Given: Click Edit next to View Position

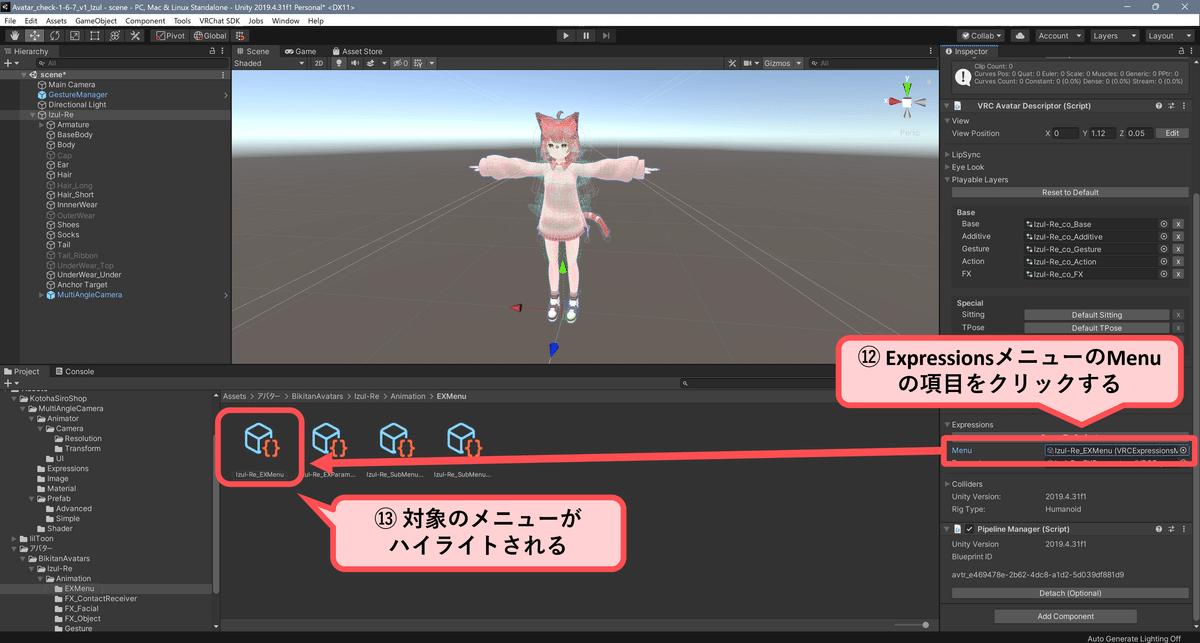Looking at the screenshot, I should 1171,133.
